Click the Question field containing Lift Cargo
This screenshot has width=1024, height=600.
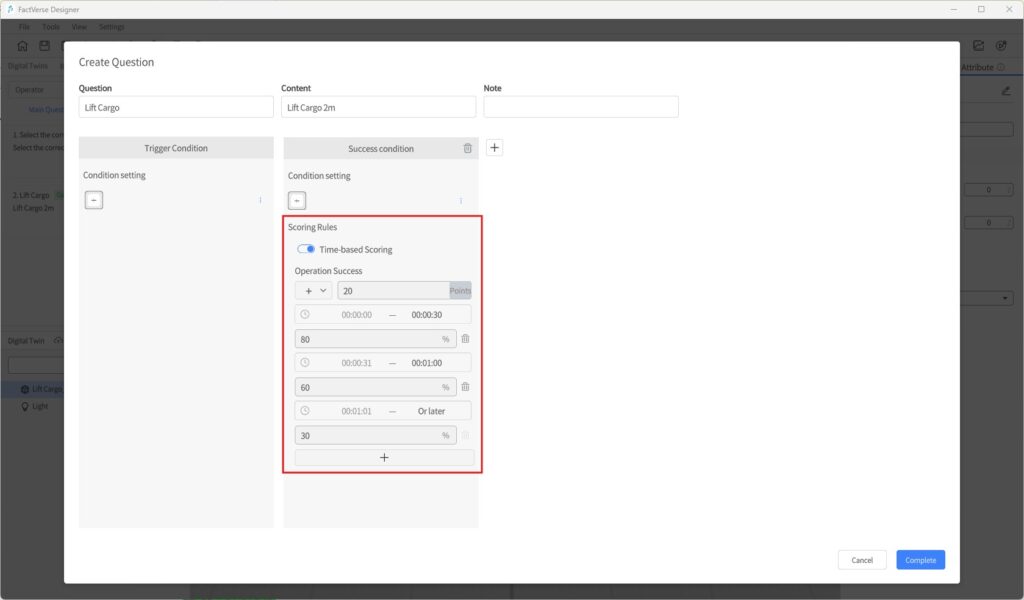click(175, 107)
